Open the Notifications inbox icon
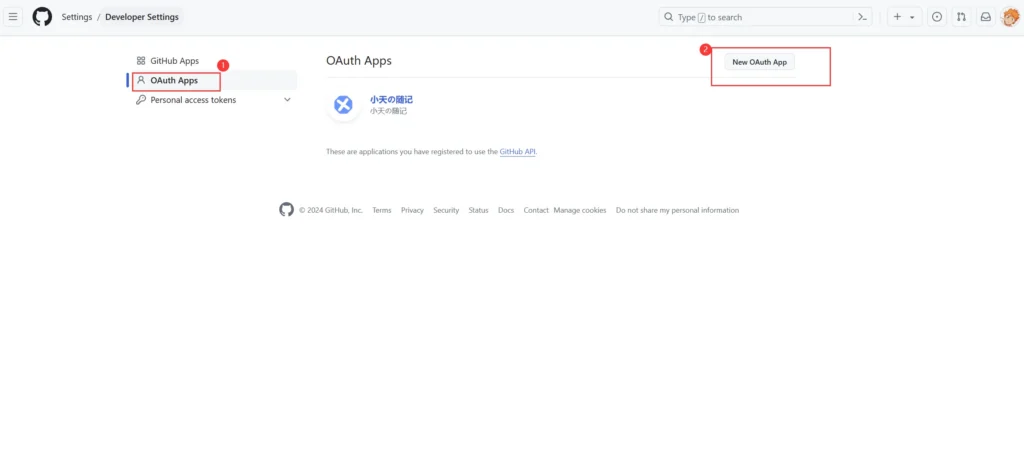This screenshot has height=451, width=1024. [985, 17]
